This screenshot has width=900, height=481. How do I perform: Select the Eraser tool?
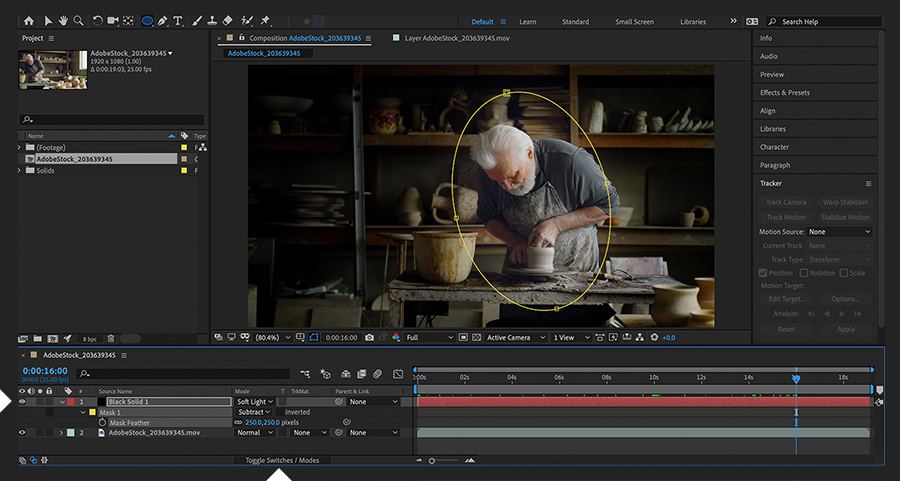[x=227, y=20]
